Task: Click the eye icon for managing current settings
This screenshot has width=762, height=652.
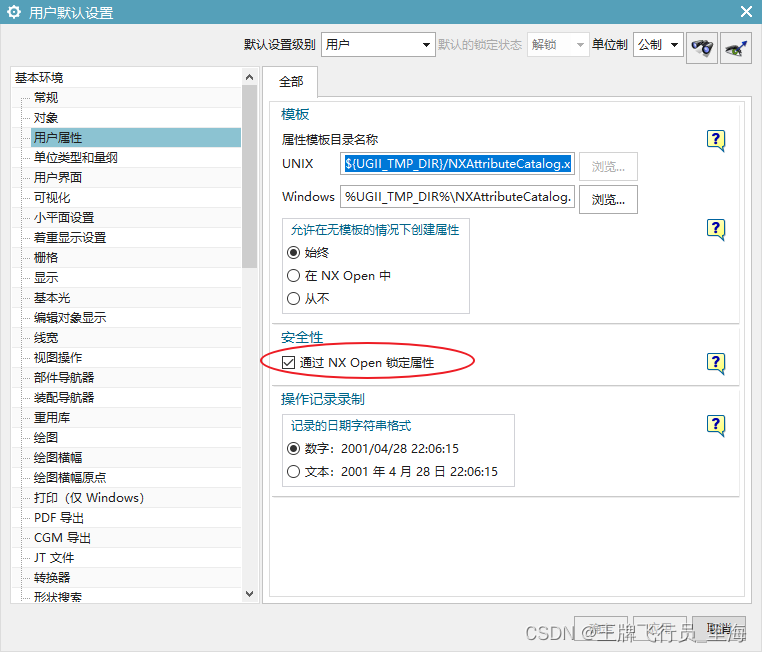Action: pos(736,48)
